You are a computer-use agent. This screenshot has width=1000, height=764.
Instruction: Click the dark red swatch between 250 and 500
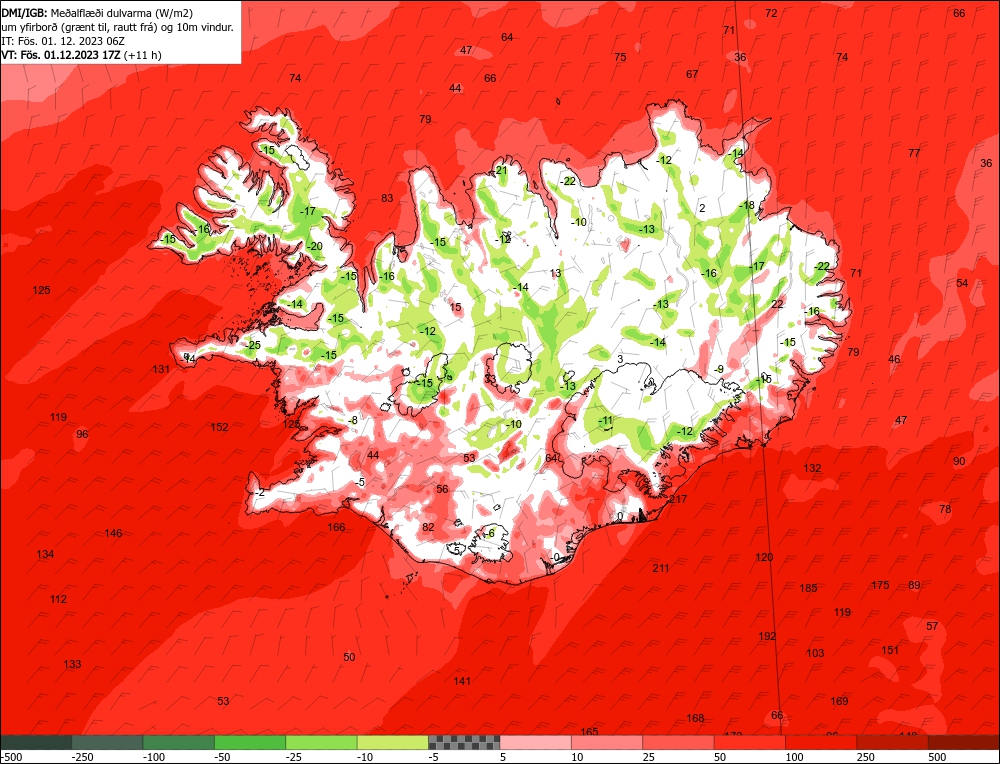pos(893,742)
